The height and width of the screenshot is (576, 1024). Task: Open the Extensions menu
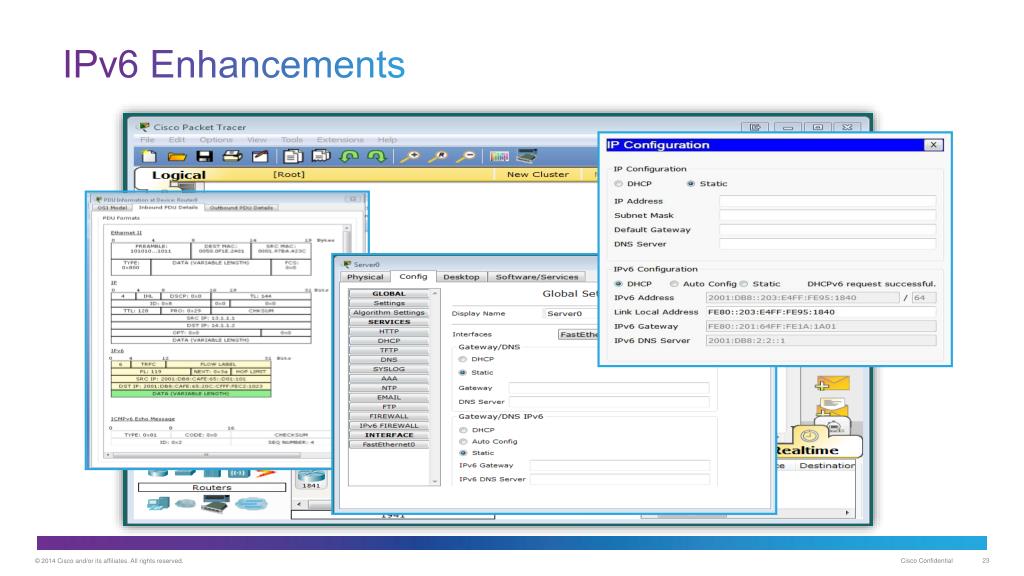tap(340, 140)
